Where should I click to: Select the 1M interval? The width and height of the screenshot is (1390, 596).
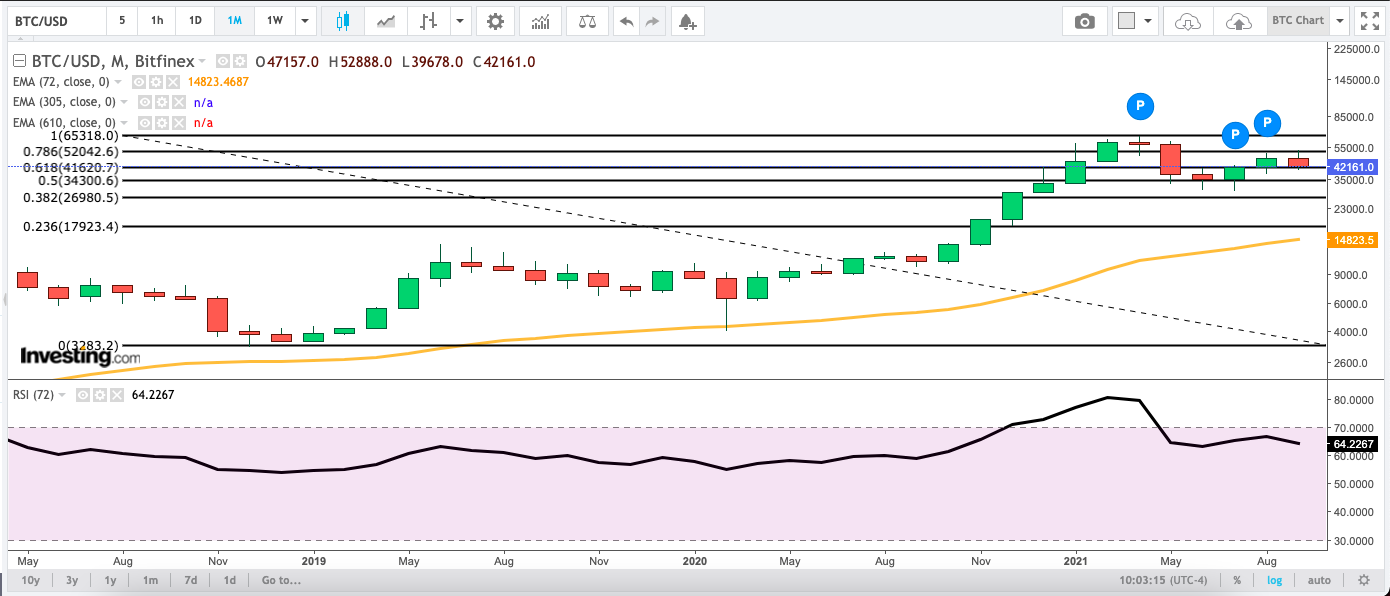pyautogui.click(x=235, y=21)
